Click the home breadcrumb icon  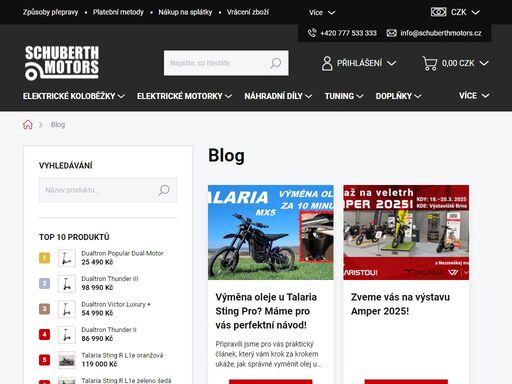click(x=28, y=125)
